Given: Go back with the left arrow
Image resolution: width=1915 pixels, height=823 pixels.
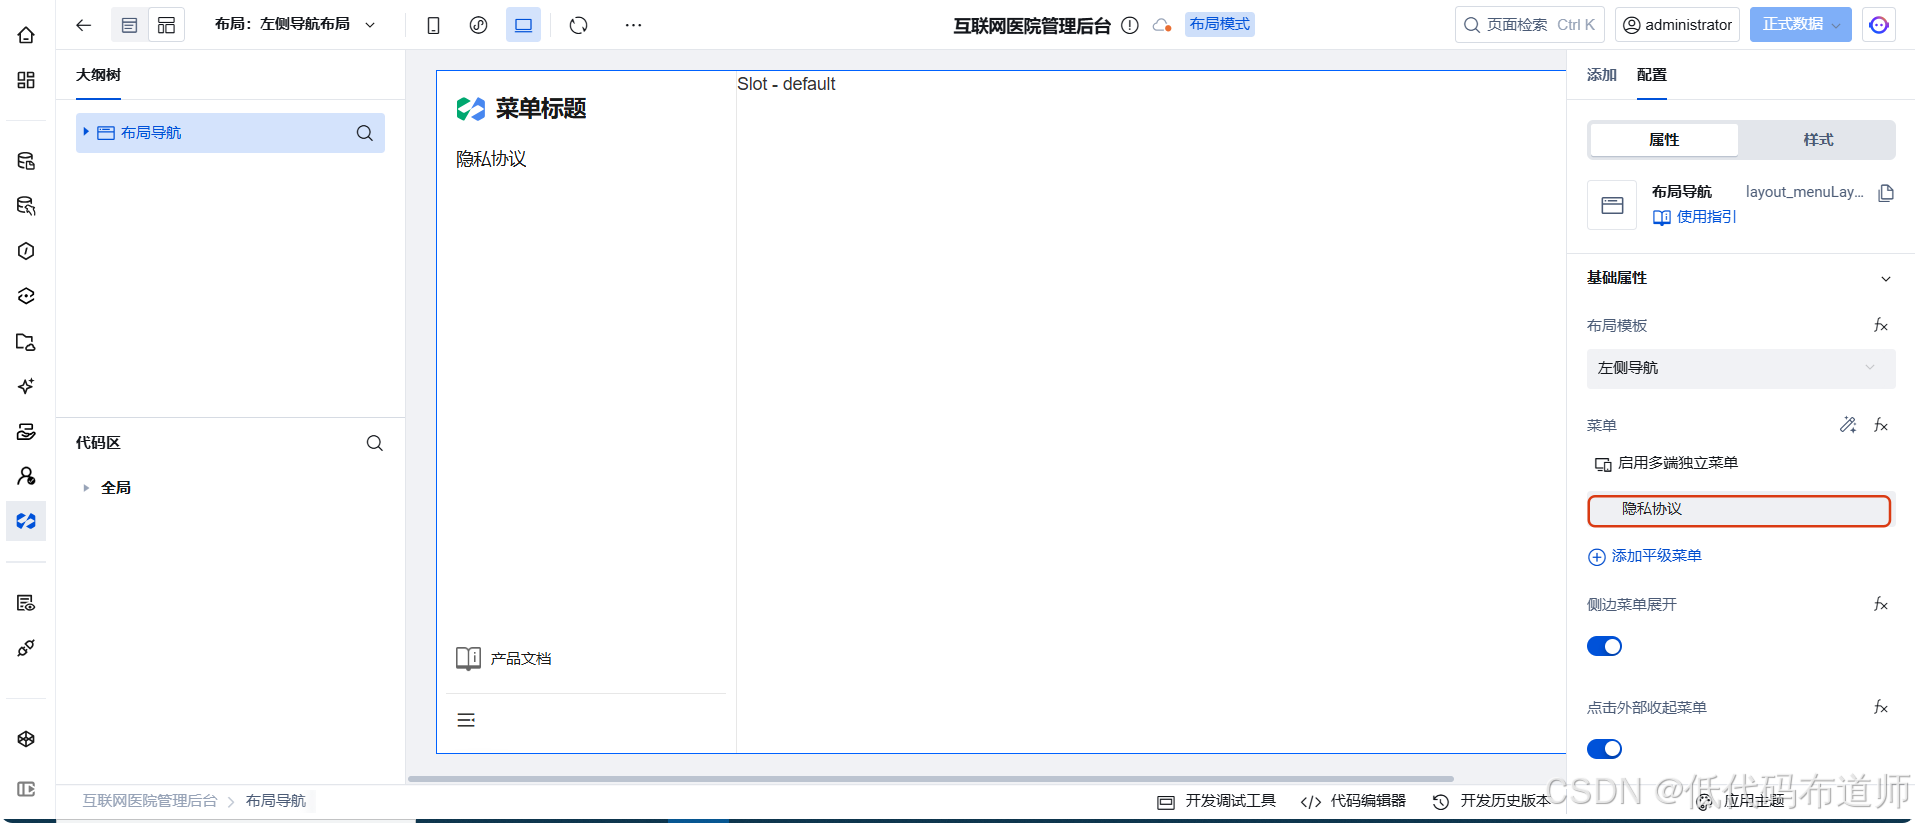Looking at the screenshot, I should click(x=84, y=25).
